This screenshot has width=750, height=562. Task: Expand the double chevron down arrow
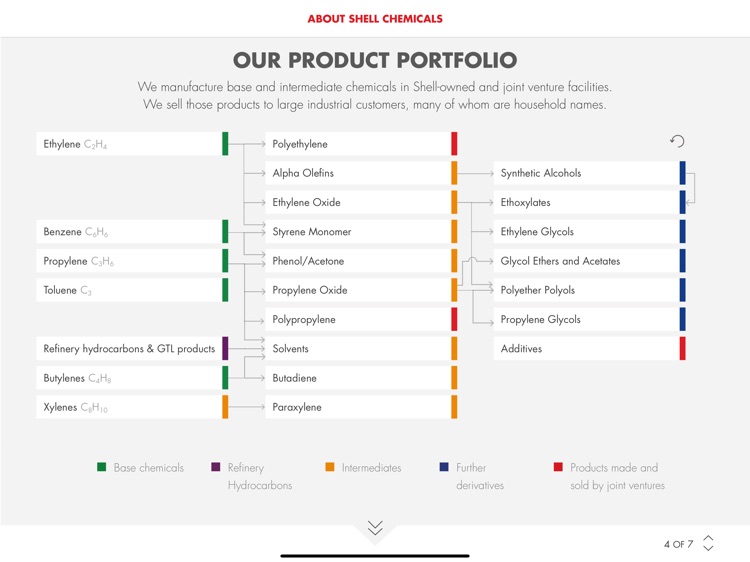pyautogui.click(x=375, y=528)
